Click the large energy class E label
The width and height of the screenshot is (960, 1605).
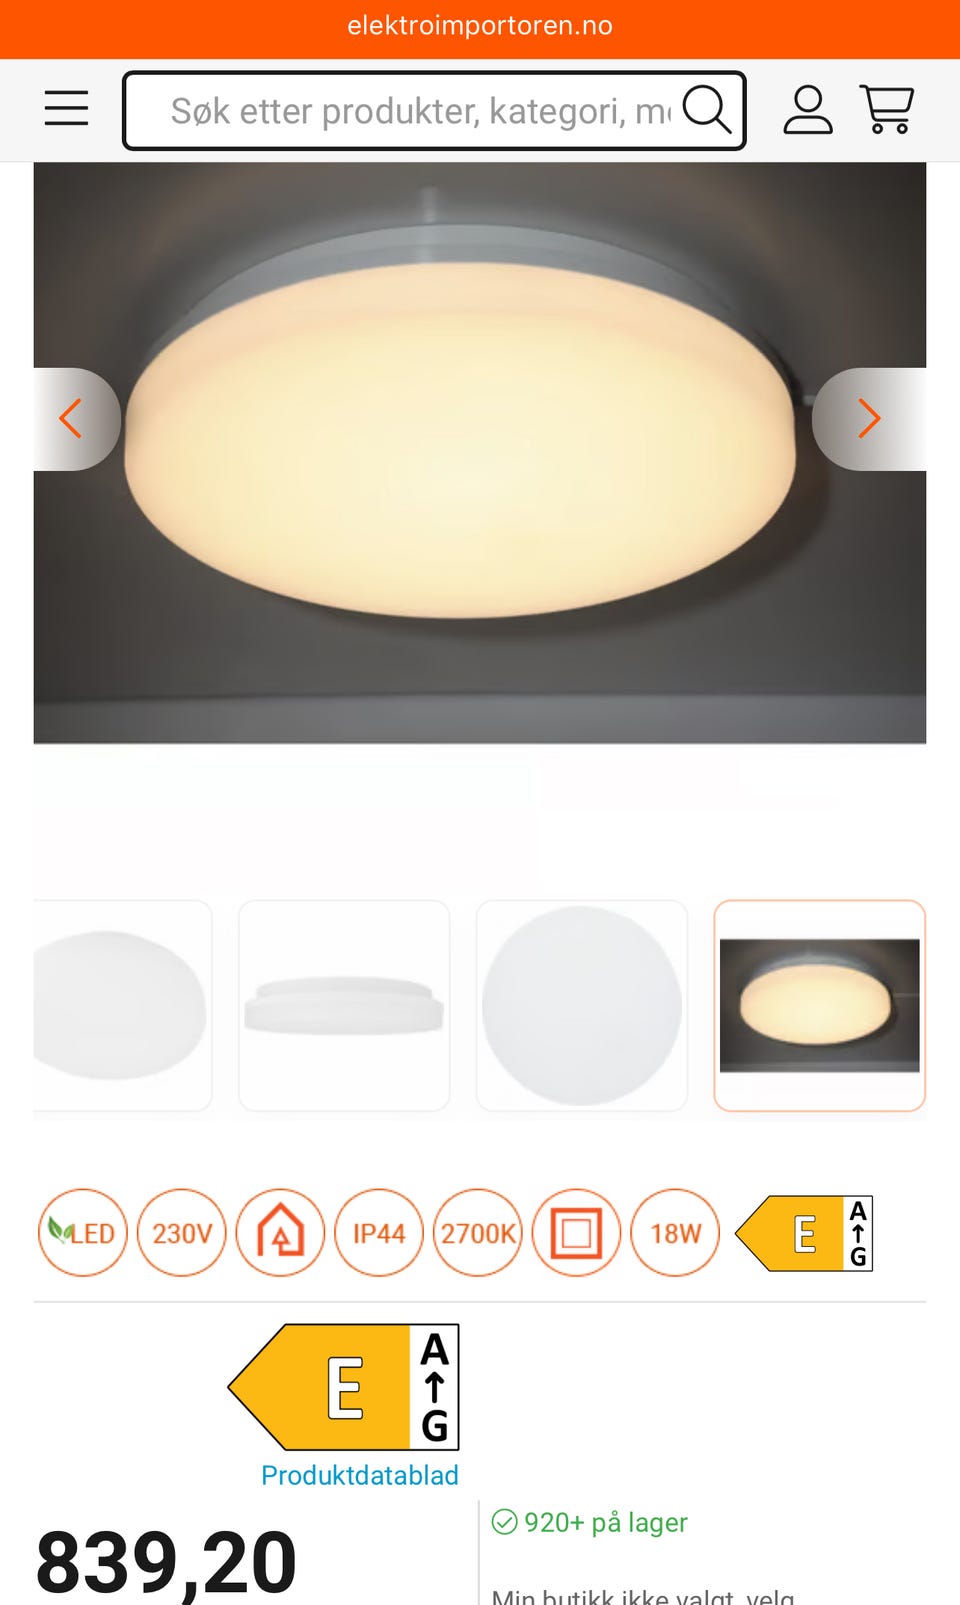[344, 1387]
